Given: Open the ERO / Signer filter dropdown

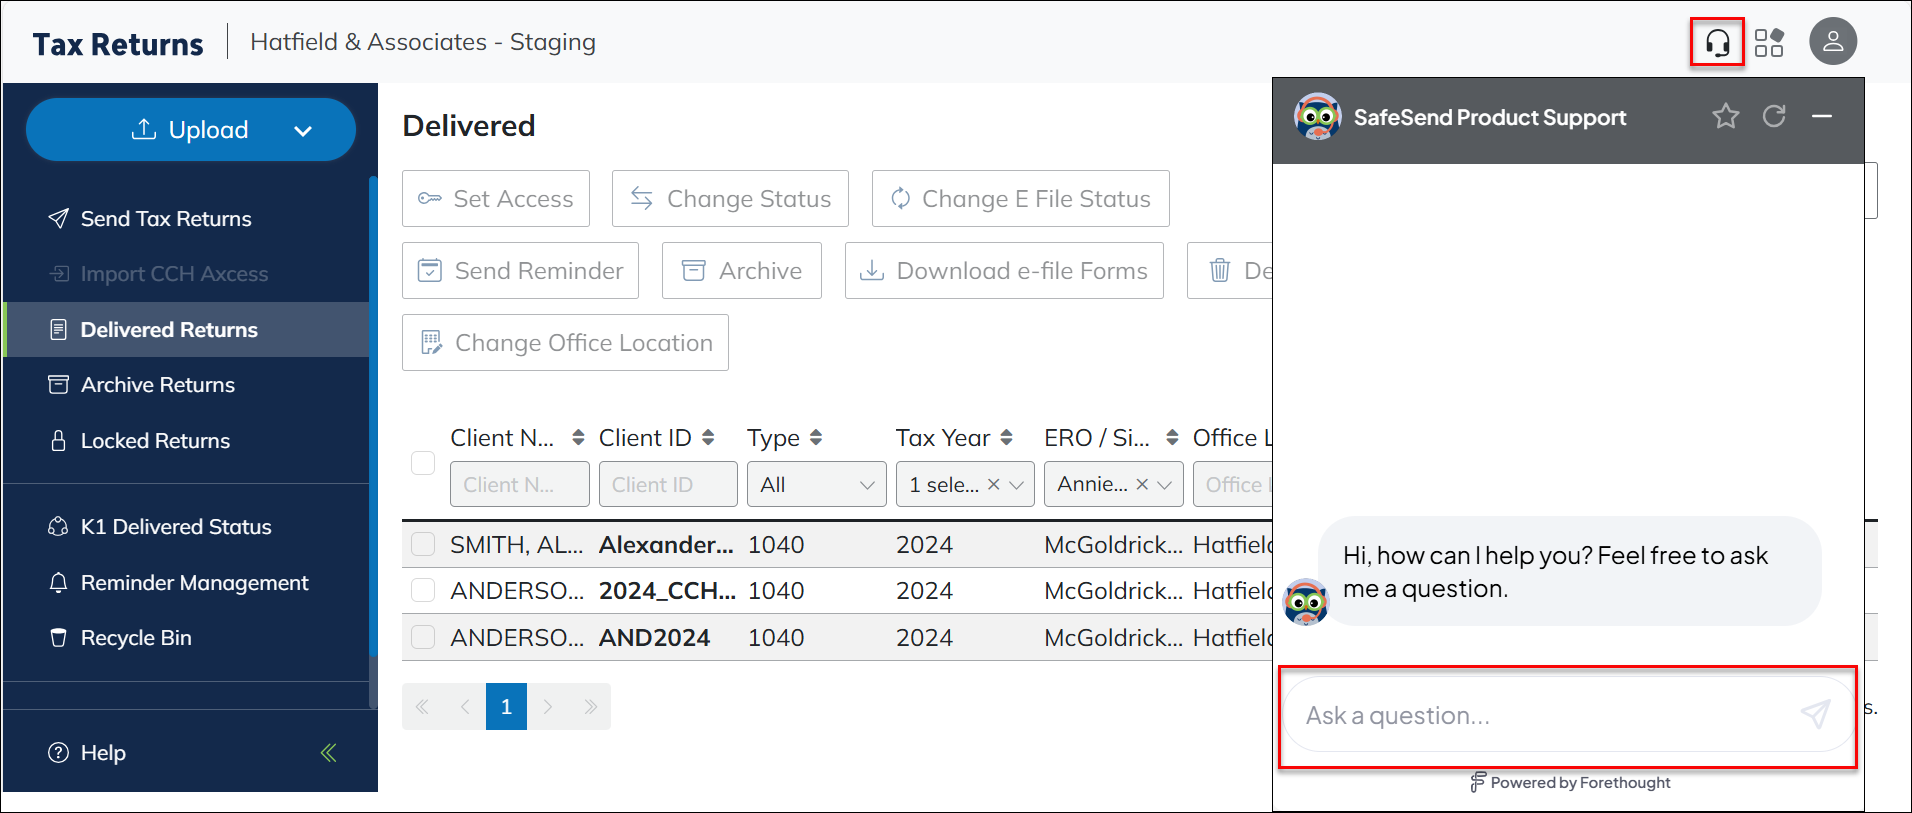Looking at the screenshot, I should (1164, 485).
